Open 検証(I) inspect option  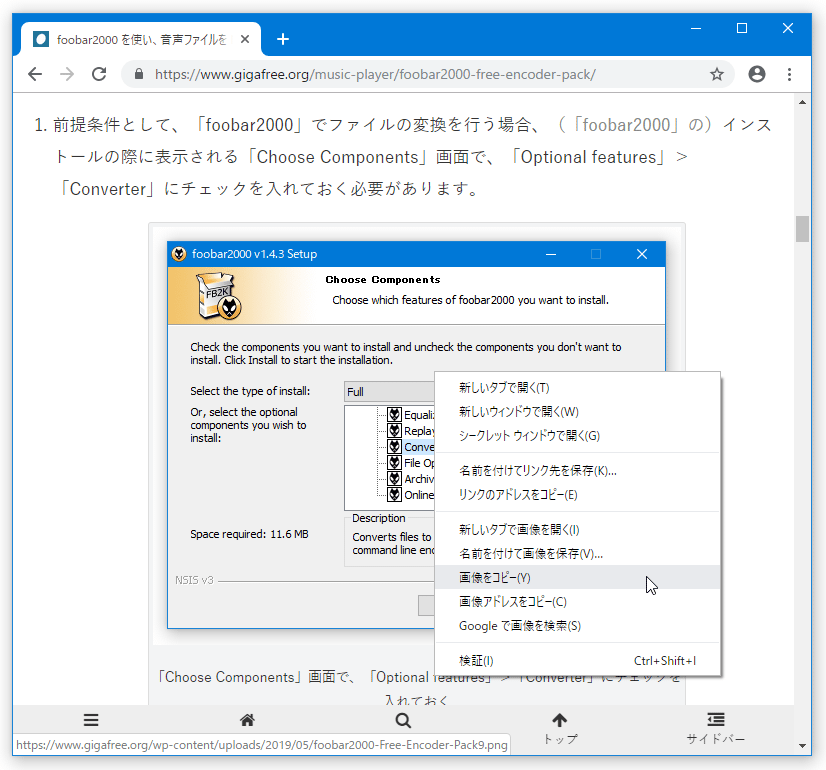pos(577,660)
